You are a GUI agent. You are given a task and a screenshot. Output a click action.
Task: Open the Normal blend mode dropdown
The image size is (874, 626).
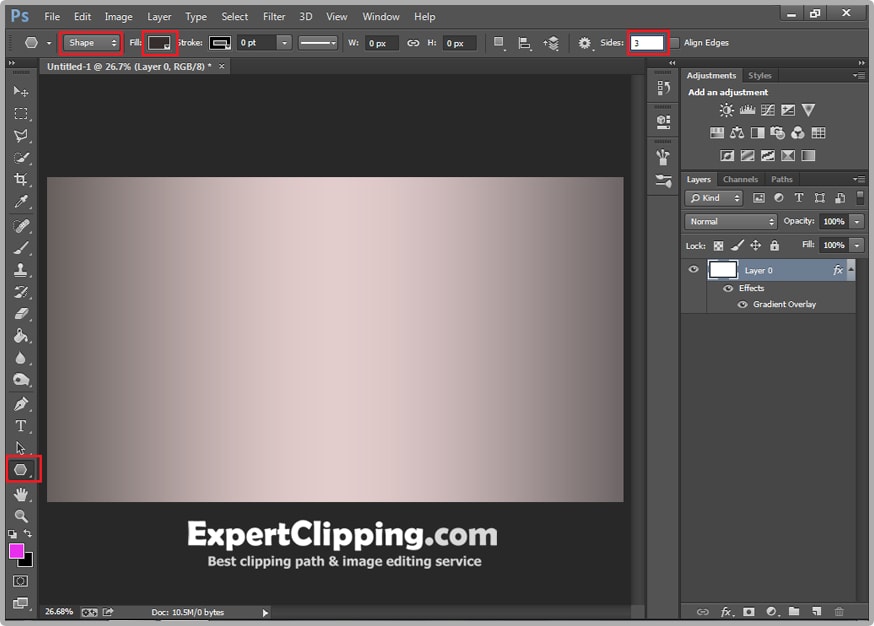[x=731, y=221]
